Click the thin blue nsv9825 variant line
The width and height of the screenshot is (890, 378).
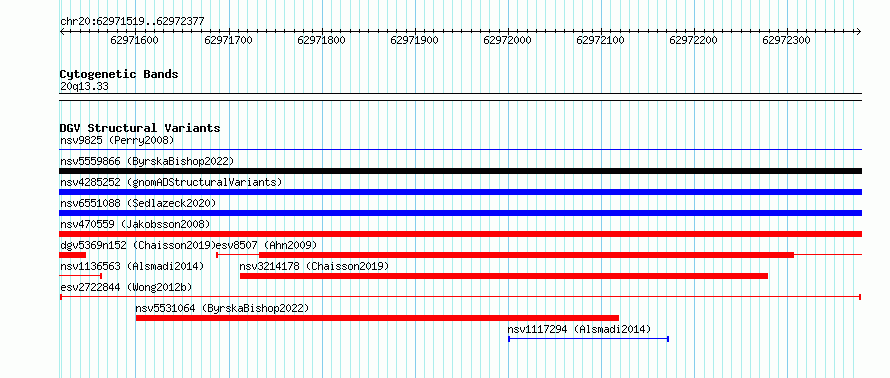coord(461,150)
